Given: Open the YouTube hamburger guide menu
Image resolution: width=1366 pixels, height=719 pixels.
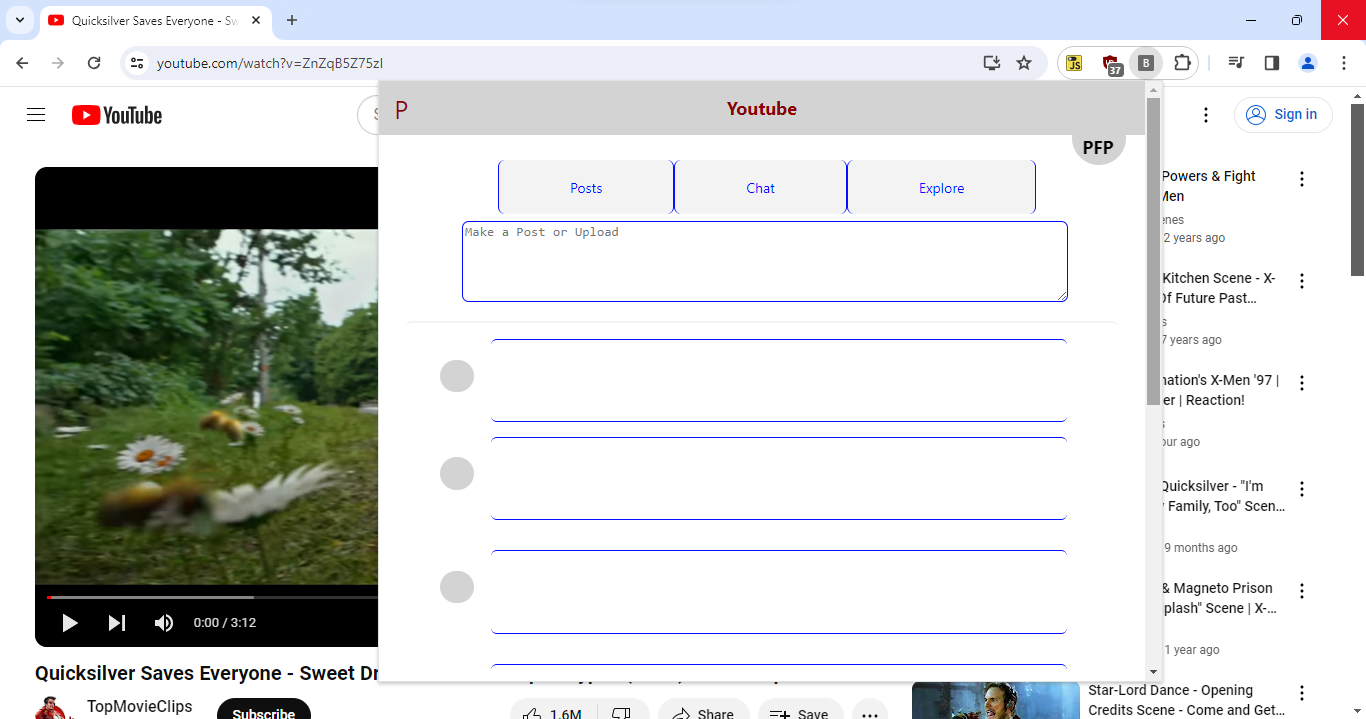Looking at the screenshot, I should point(36,115).
